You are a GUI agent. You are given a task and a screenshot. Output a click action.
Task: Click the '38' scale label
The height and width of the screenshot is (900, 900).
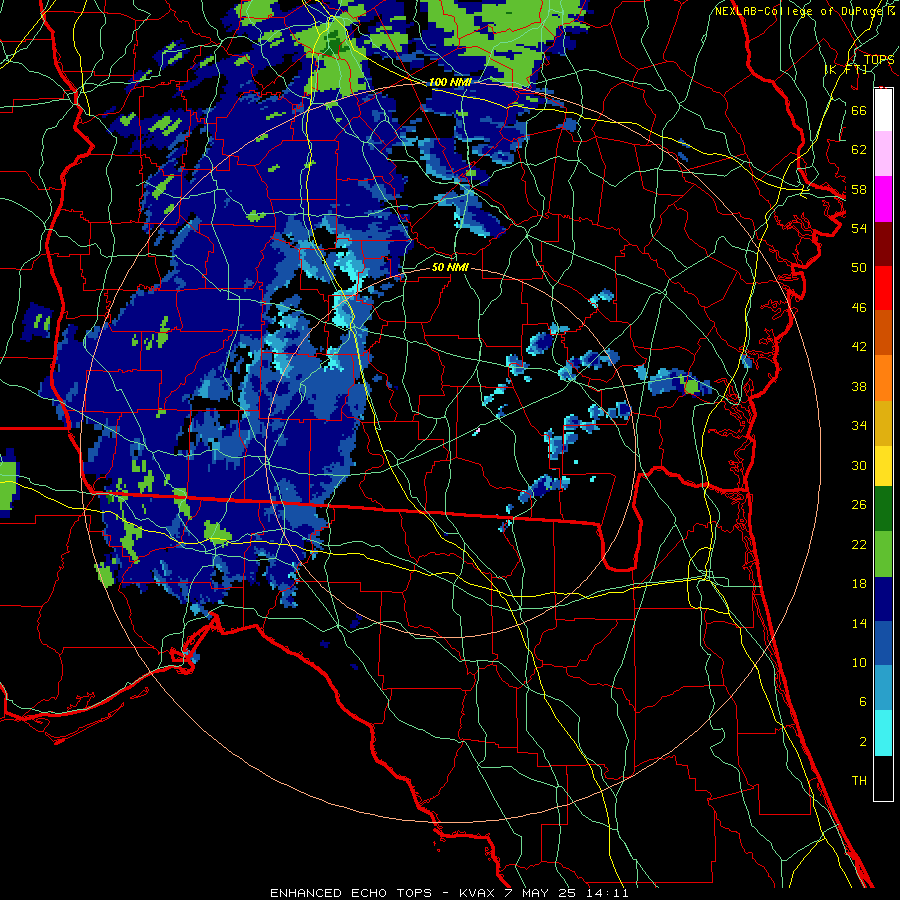[859, 386]
